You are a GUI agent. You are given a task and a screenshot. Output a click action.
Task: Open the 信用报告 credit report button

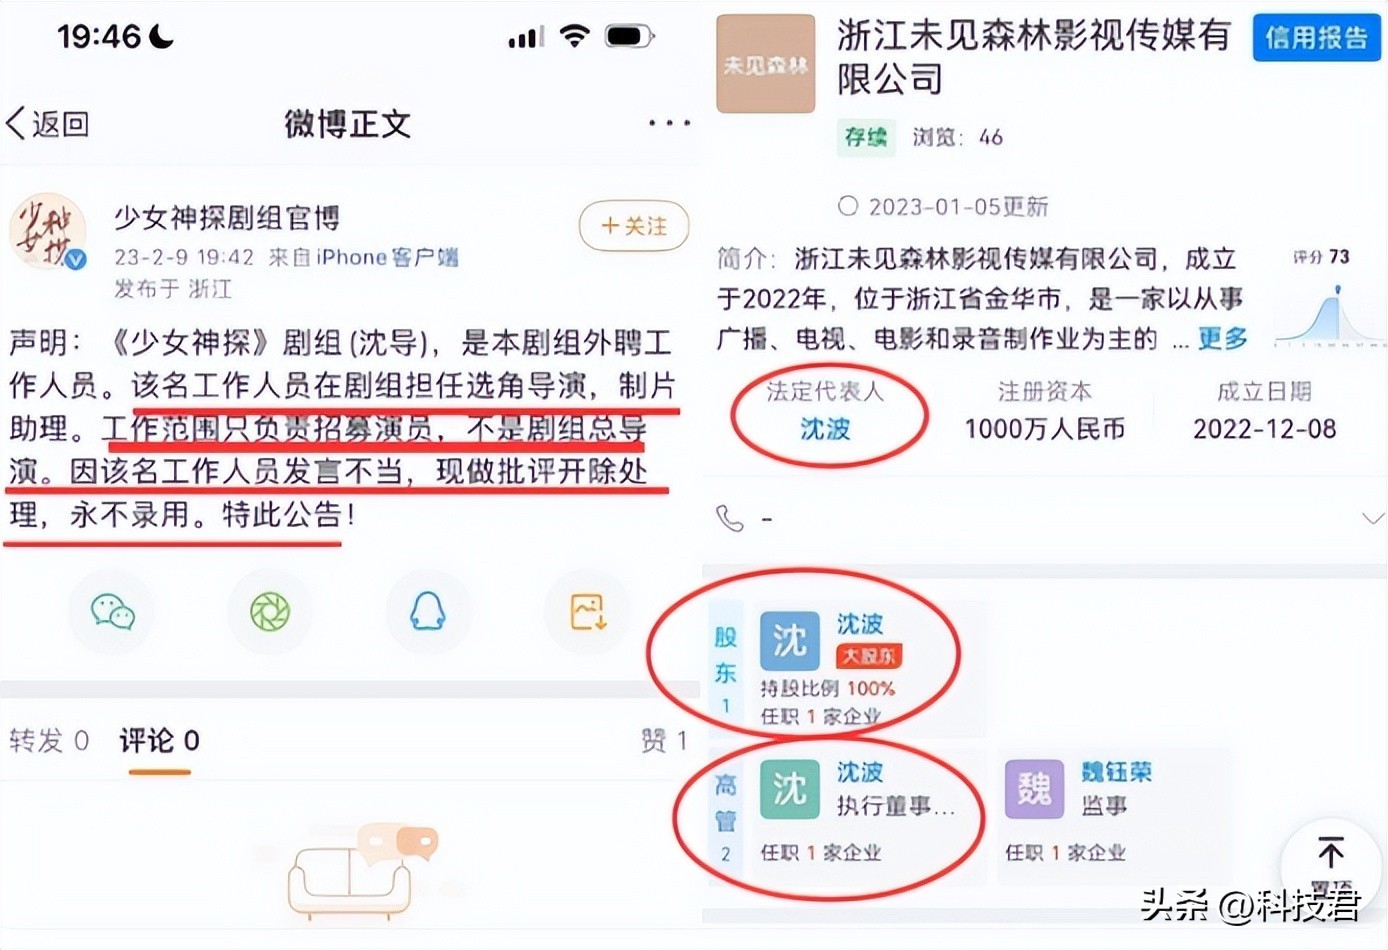coord(1316,38)
